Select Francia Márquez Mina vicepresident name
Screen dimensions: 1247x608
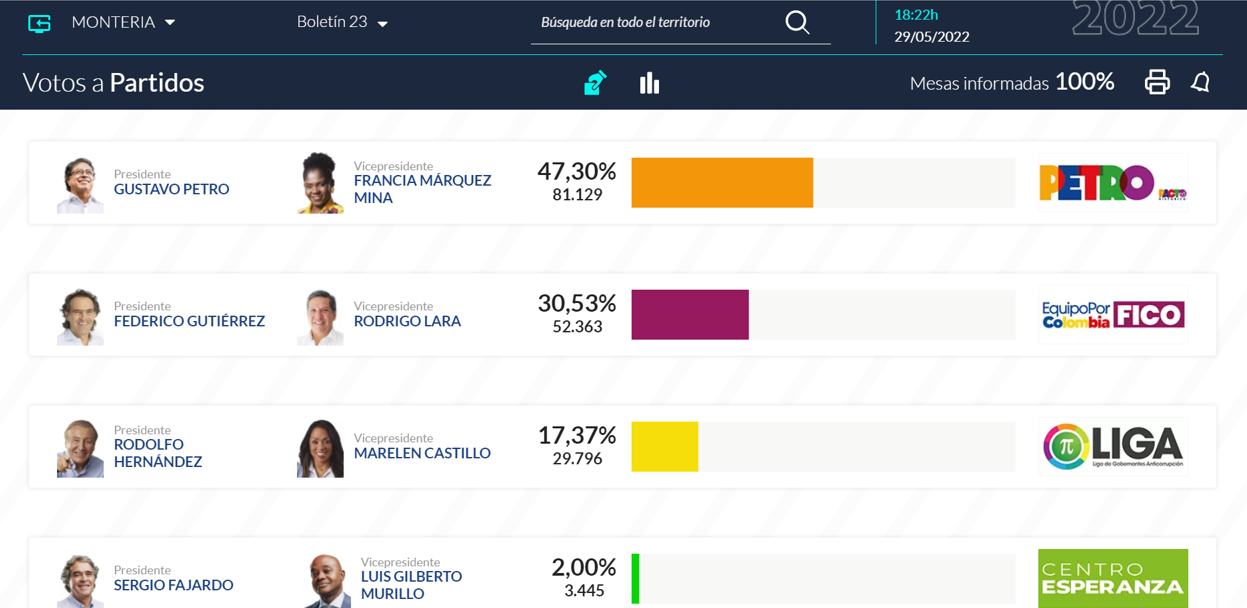[x=422, y=189]
